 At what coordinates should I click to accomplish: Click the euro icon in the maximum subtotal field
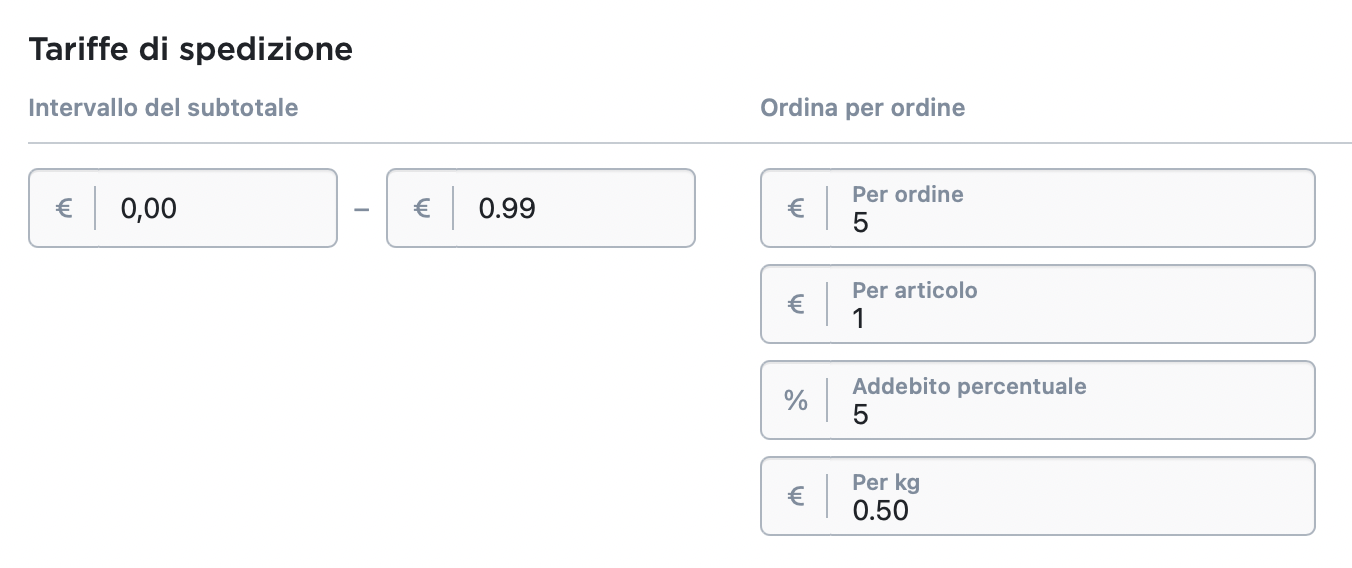[422, 208]
